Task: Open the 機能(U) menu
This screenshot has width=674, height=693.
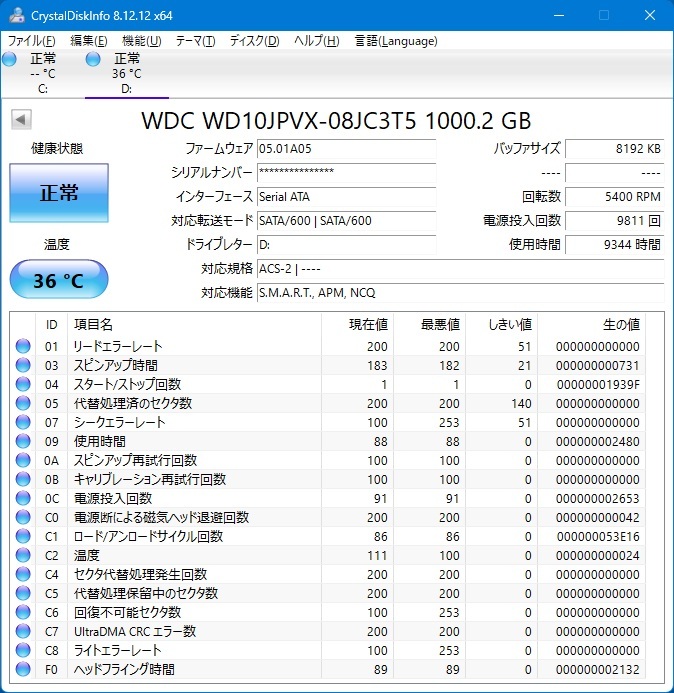Action: [x=141, y=41]
